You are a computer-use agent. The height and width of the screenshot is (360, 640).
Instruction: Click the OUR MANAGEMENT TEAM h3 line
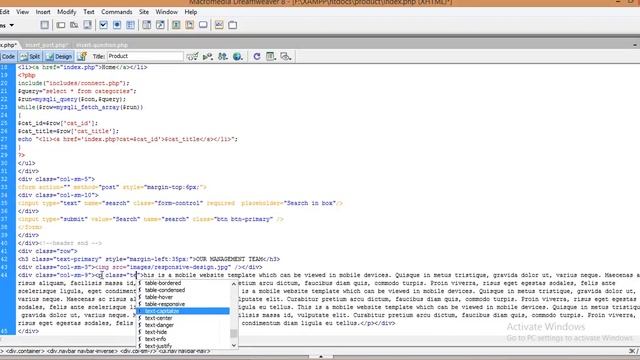(x=149, y=259)
